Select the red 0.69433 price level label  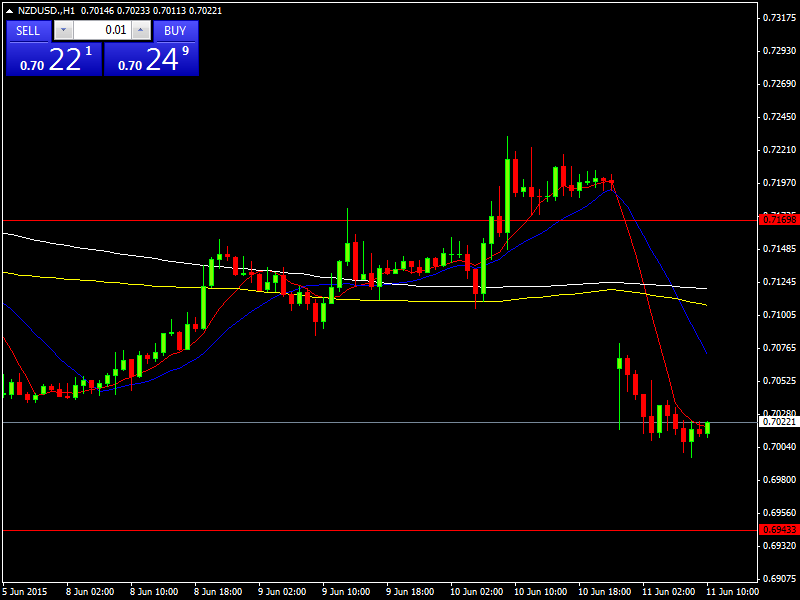(778, 530)
